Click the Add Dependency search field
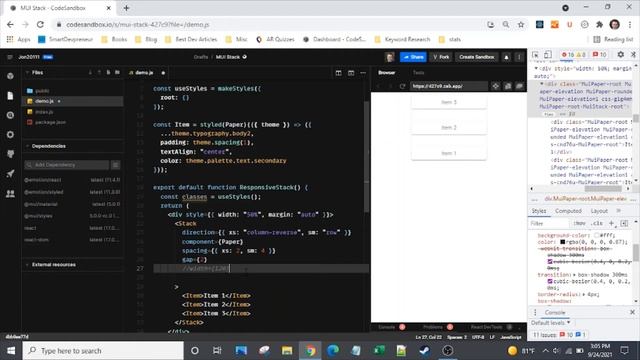 coord(67,164)
